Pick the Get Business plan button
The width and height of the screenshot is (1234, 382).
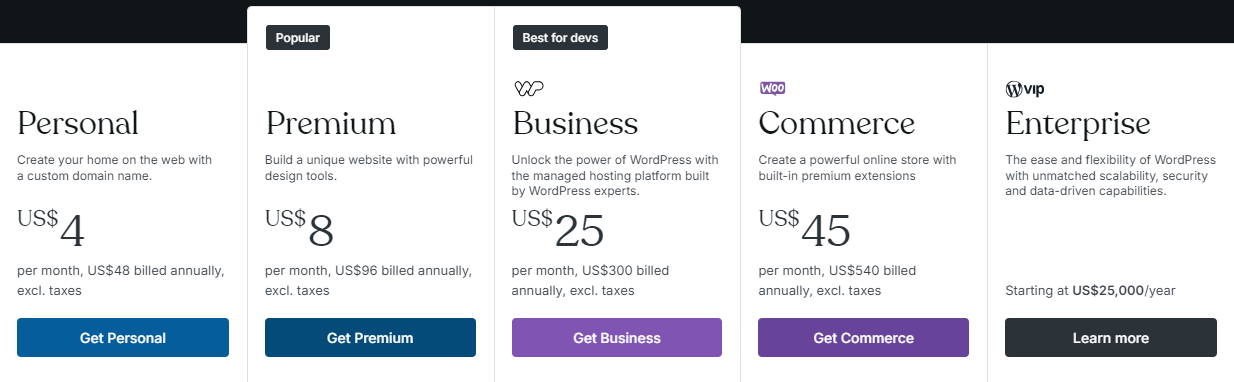[617, 338]
